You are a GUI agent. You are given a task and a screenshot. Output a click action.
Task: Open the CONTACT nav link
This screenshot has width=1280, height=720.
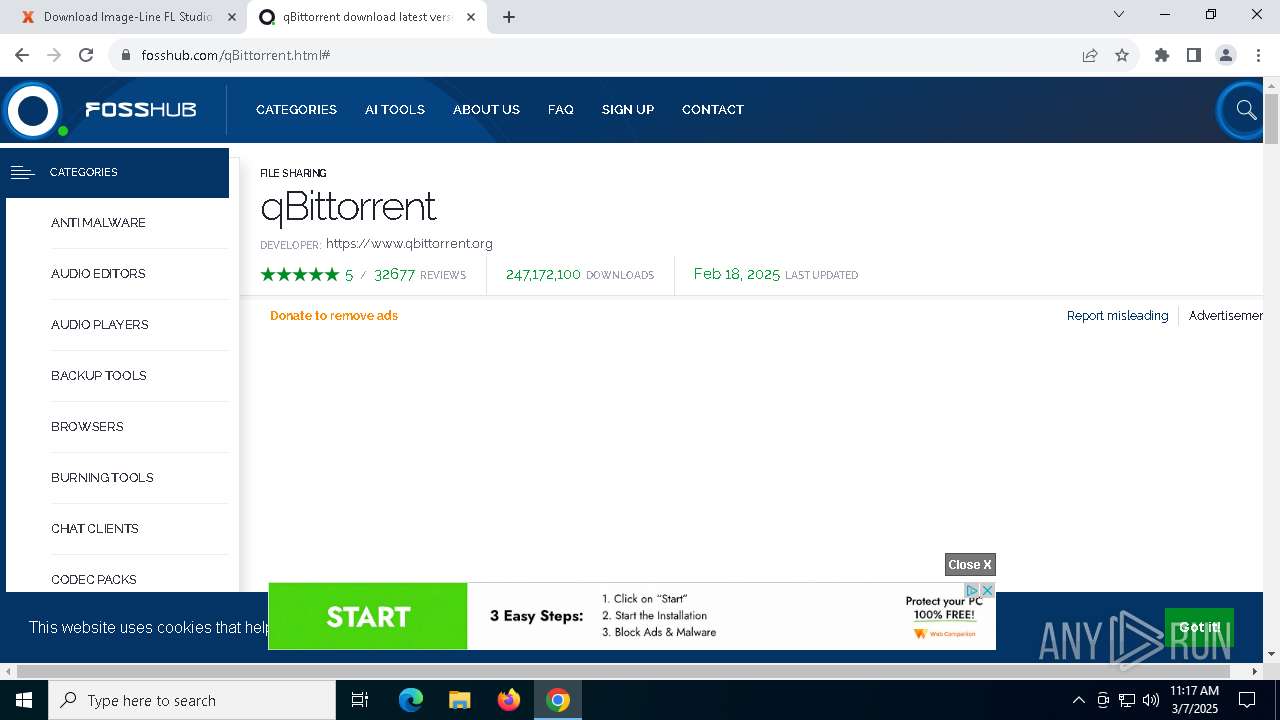713,110
